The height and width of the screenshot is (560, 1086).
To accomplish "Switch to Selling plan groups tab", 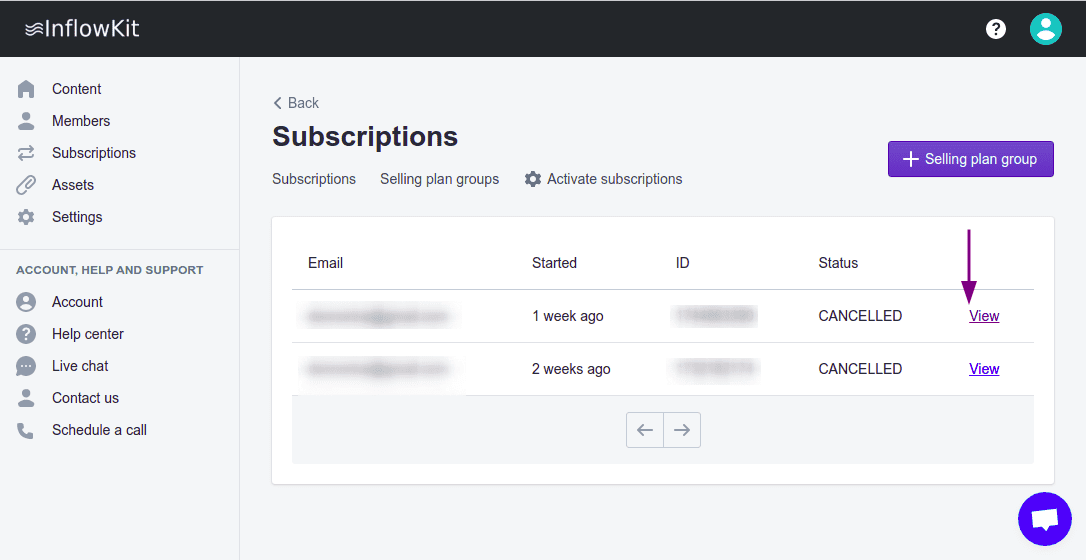I will (439, 179).
